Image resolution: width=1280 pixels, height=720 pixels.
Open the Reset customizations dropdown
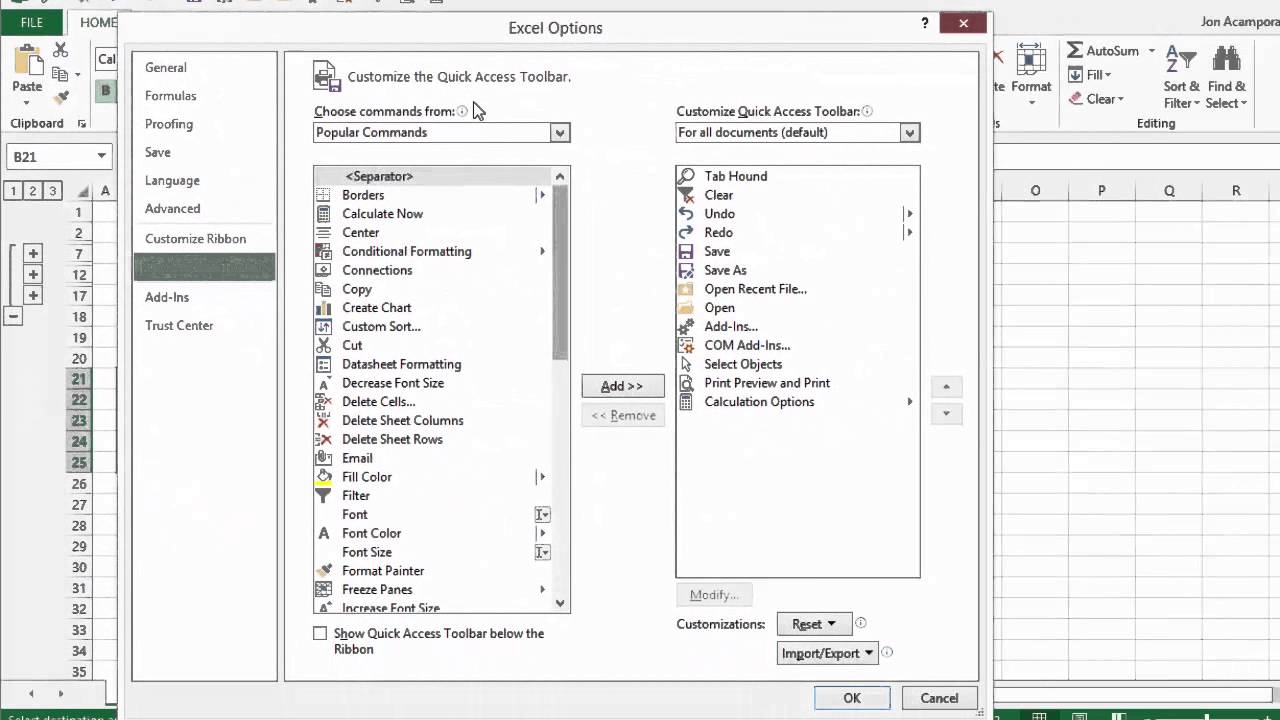813,624
